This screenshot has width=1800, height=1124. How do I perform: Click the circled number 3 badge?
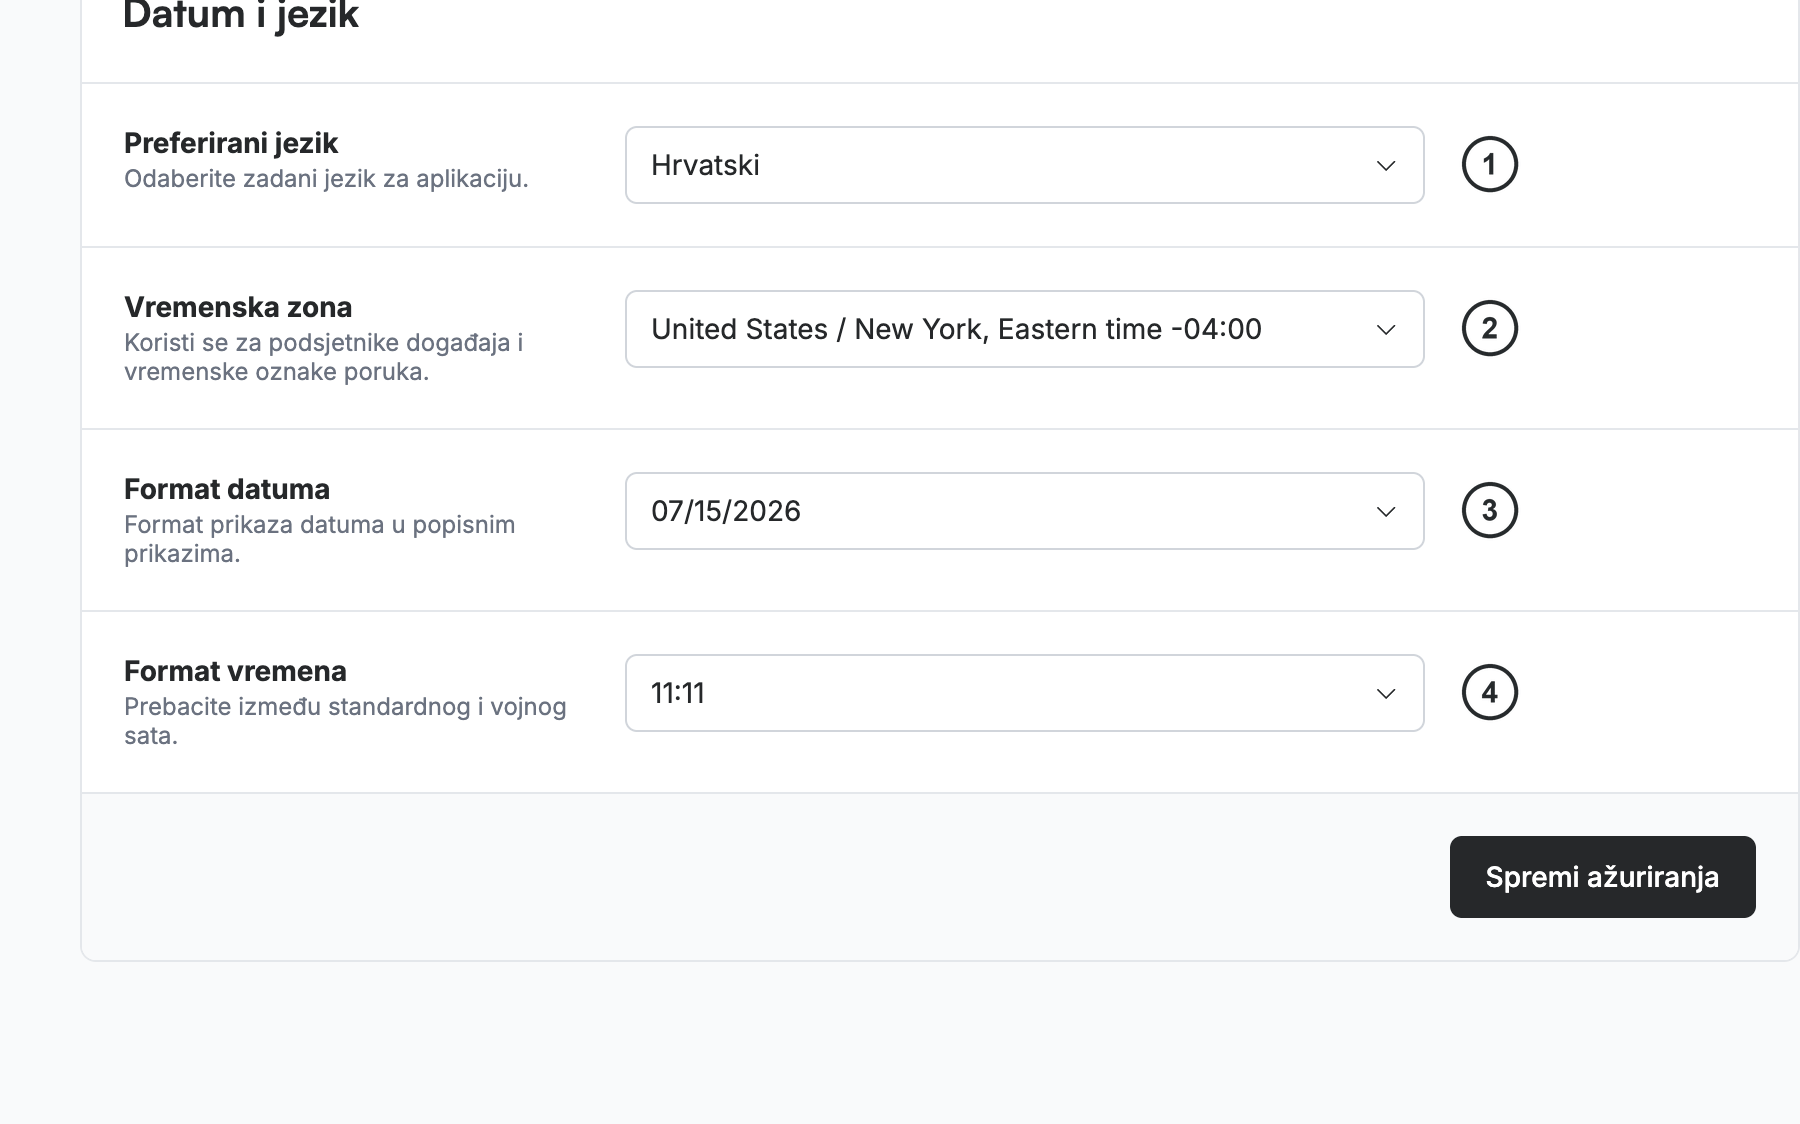click(x=1490, y=510)
